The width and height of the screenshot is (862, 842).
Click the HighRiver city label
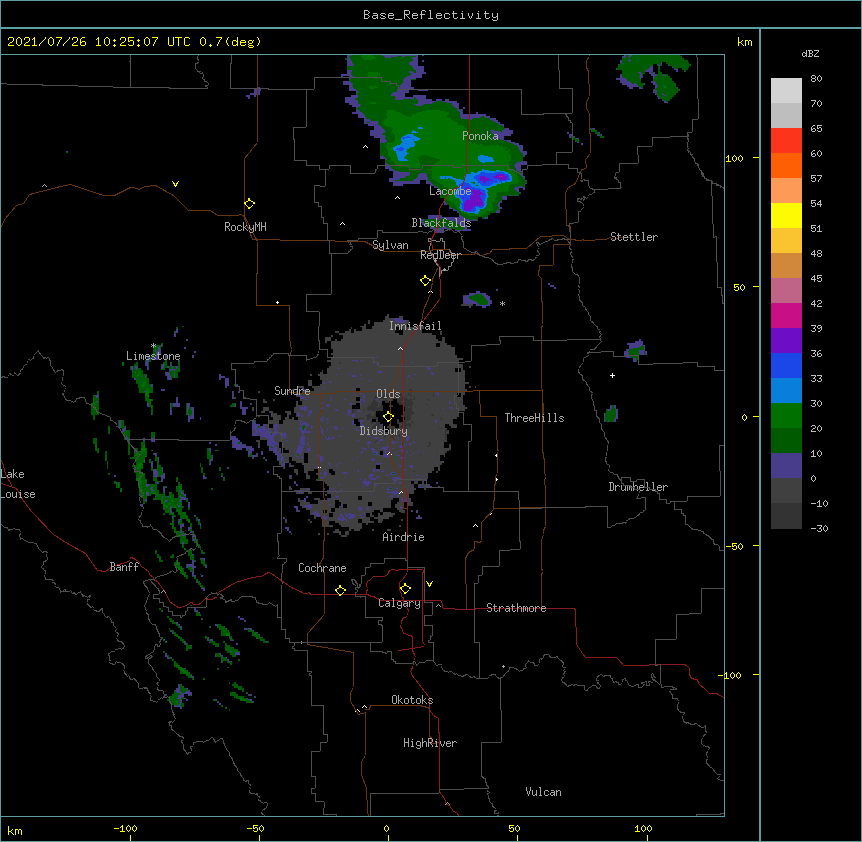click(430, 743)
